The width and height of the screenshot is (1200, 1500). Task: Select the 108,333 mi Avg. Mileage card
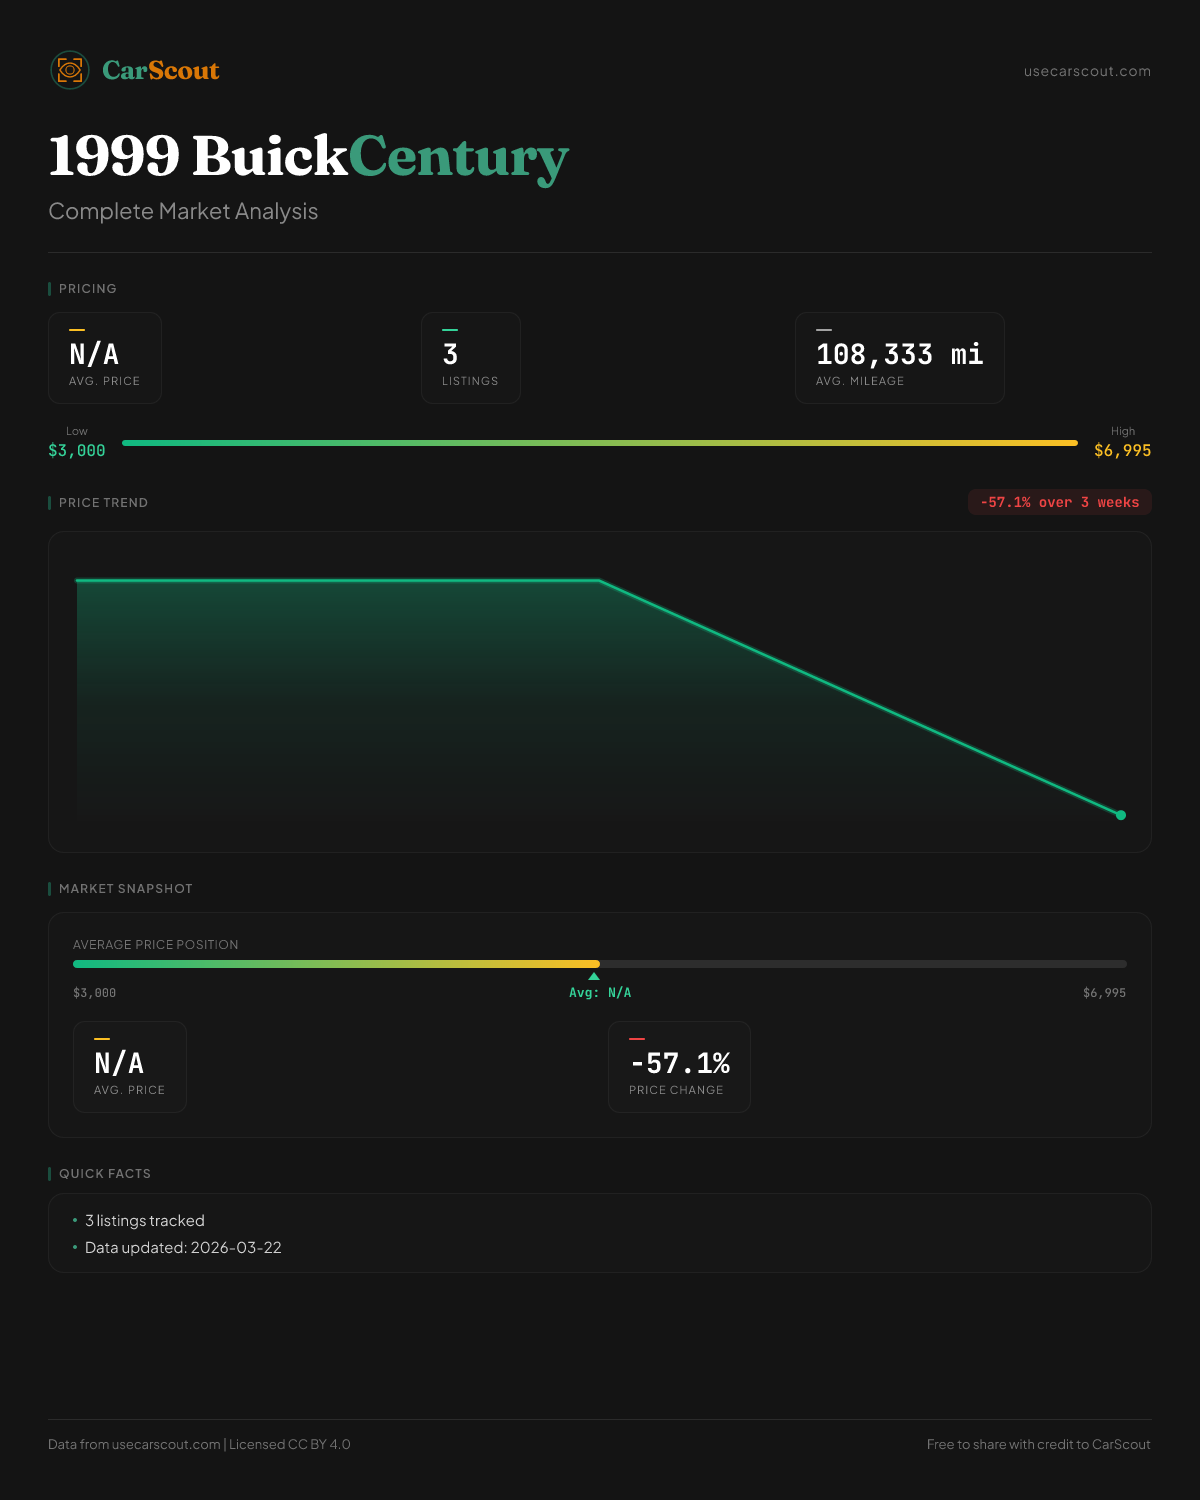click(899, 358)
